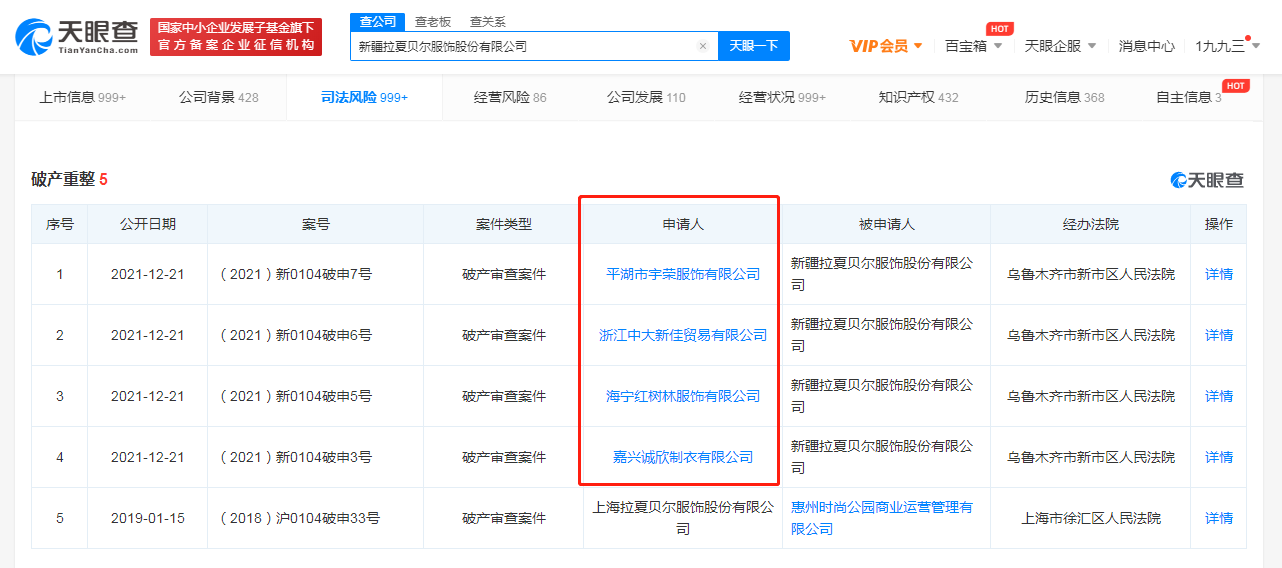Switch to the 查老板 search tab
This screenshot has height=568, width=1282.
[x=433, y=21]
